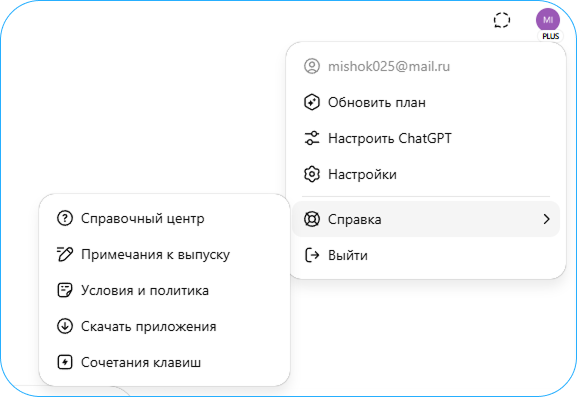Click the lifebuoy icon next to Справка

(x=312, y=219)
